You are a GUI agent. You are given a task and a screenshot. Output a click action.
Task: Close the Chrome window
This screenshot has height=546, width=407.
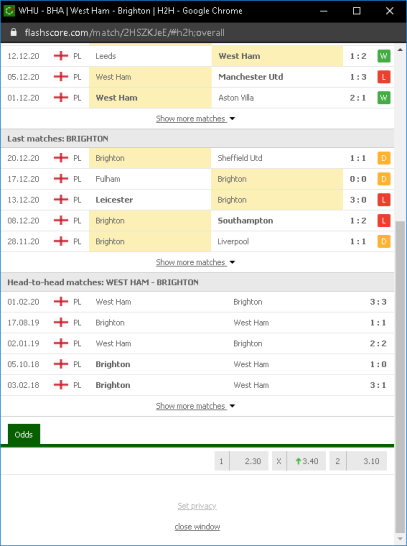click(390, 11)
